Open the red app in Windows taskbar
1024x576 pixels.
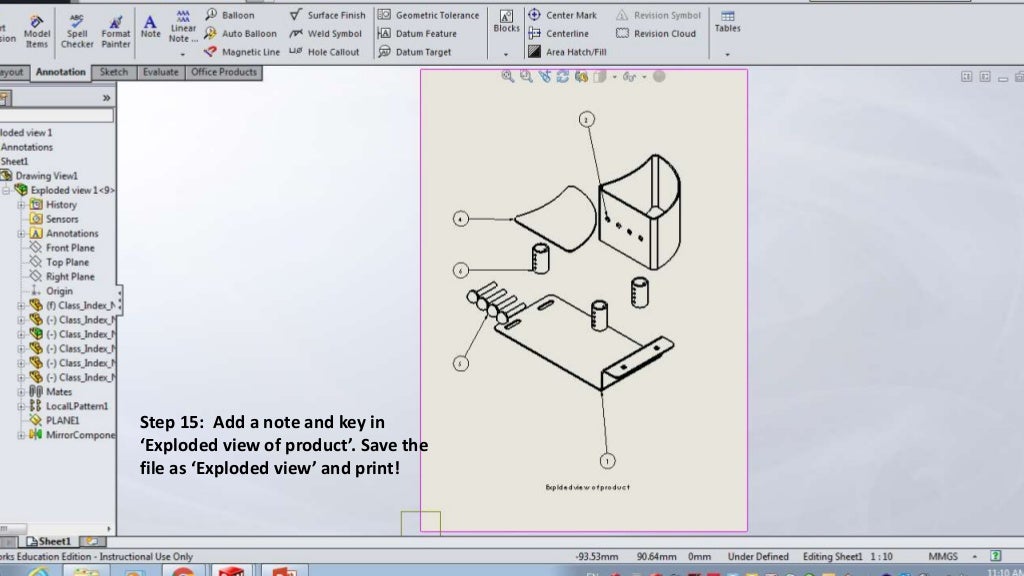[x=231, y=571]
